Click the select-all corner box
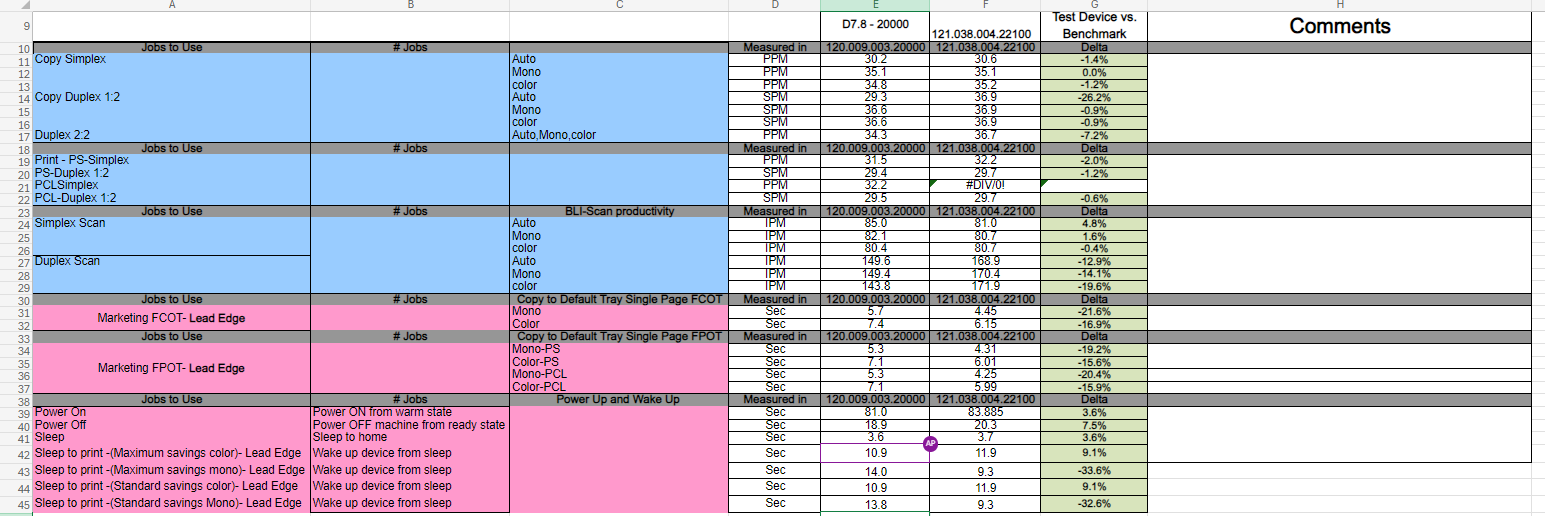Screen dimensions: 1545x516 pyautogui.click(x=17, y=5)
